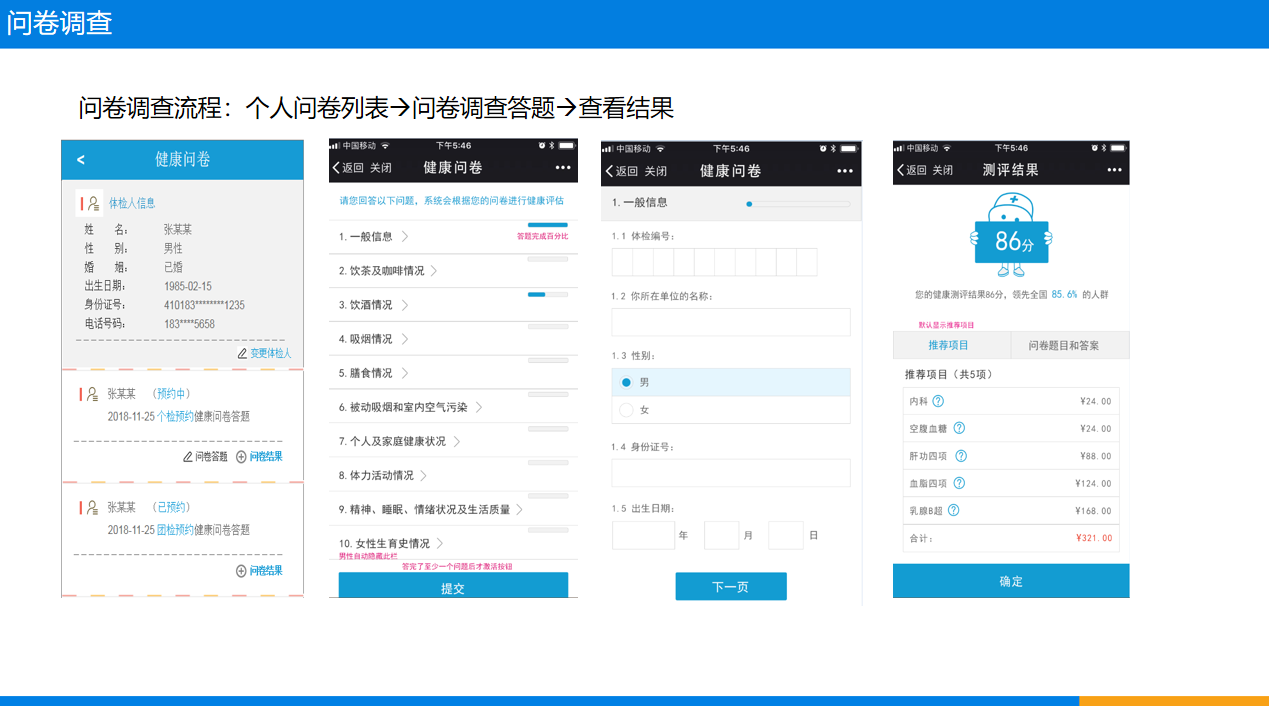This screenshot has height=706, width=1269.
Task: Tap 关闭 on the questionnaire list screen
Action: [381, 168]
